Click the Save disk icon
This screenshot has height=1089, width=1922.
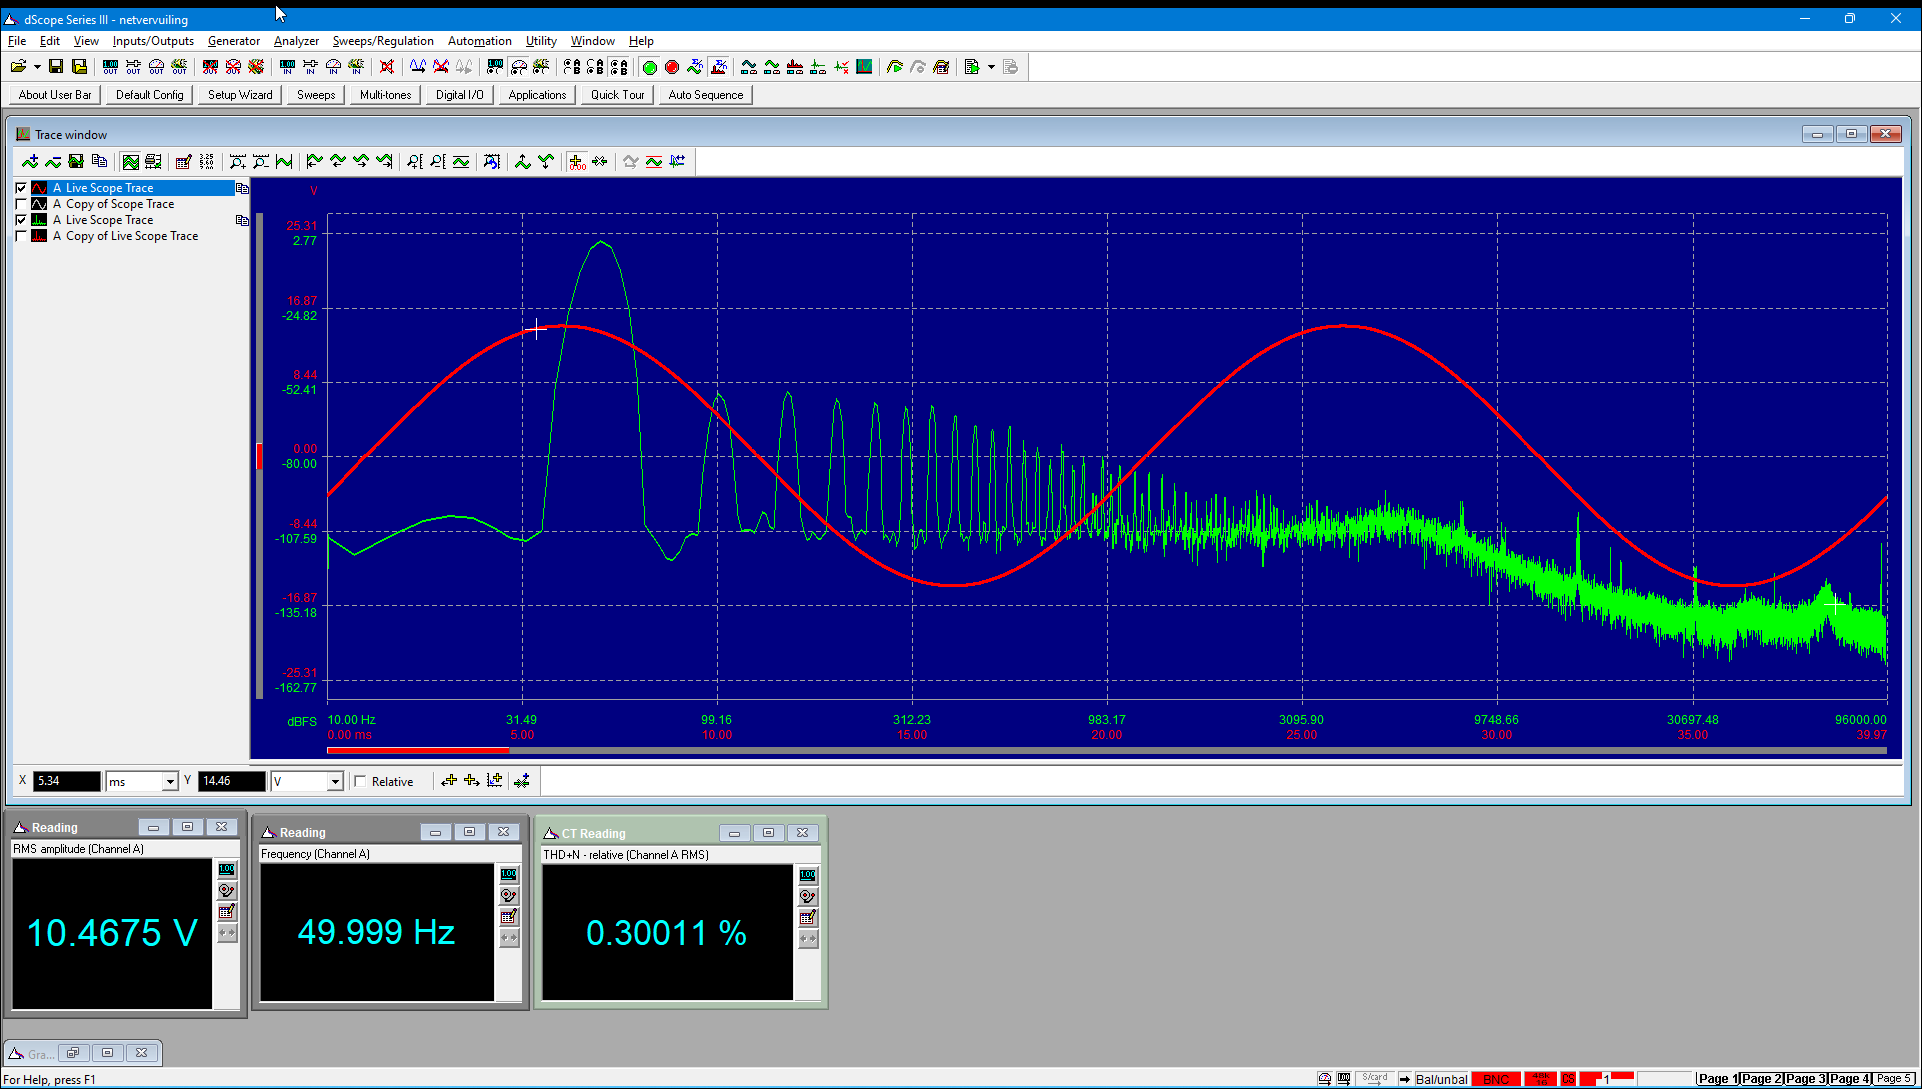(x=56, y=67)
